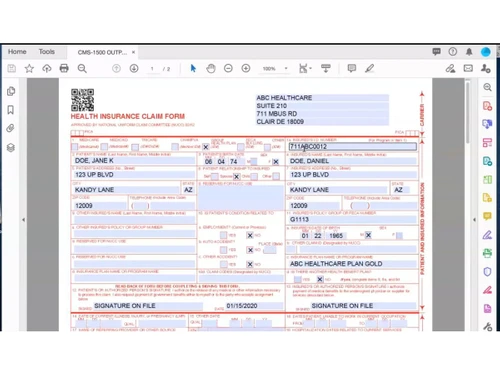Upload the file to cloud icon

click(x=47, y=68)
